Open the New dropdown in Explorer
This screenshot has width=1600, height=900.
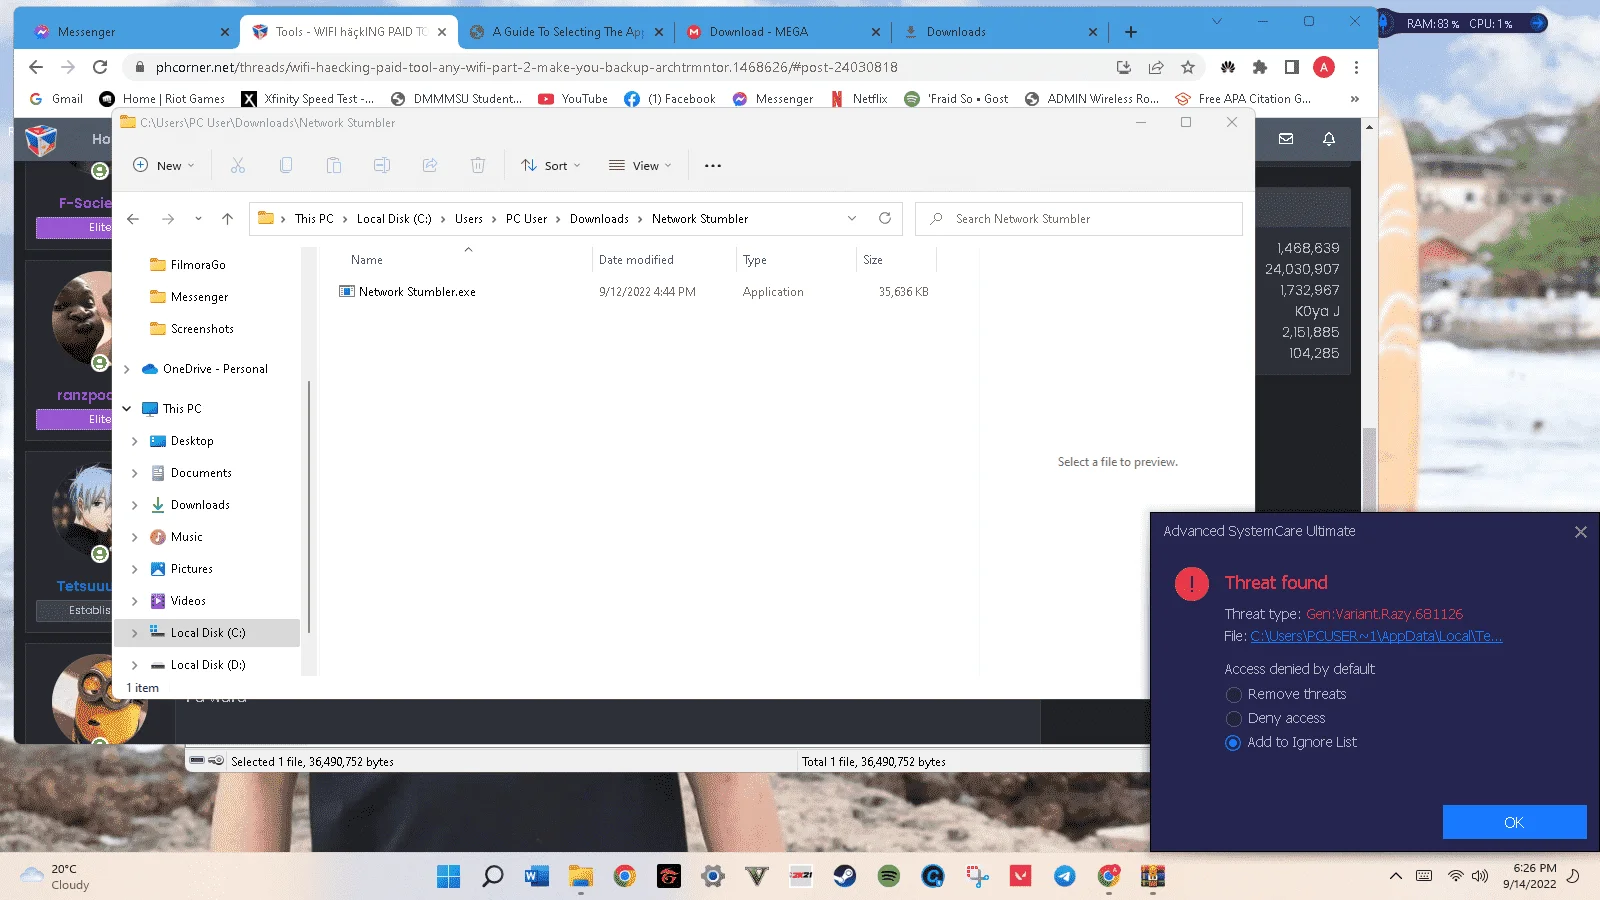tap(164, 166)
